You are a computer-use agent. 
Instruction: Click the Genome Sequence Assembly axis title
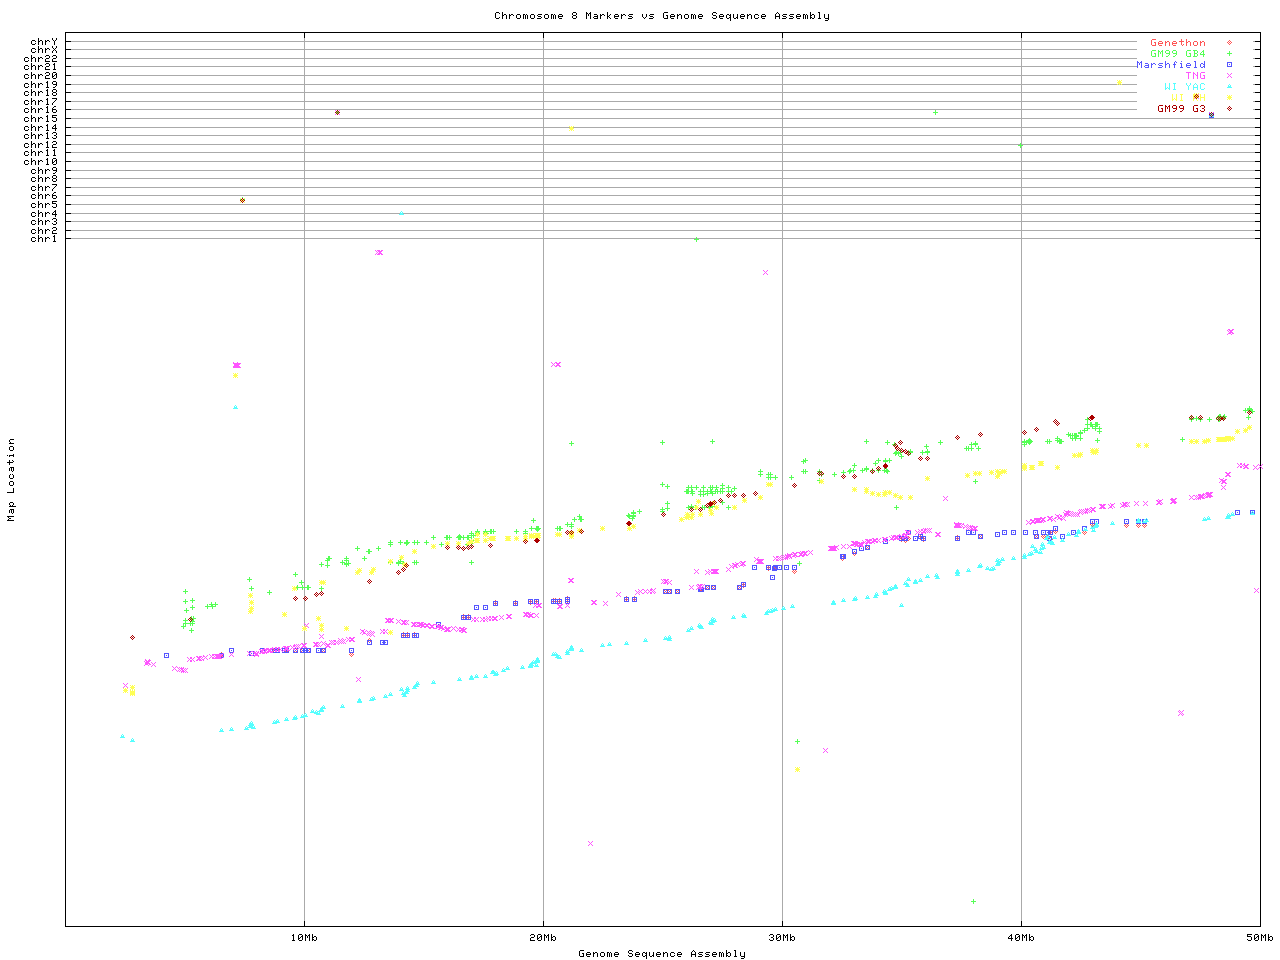tap(661, 953)
